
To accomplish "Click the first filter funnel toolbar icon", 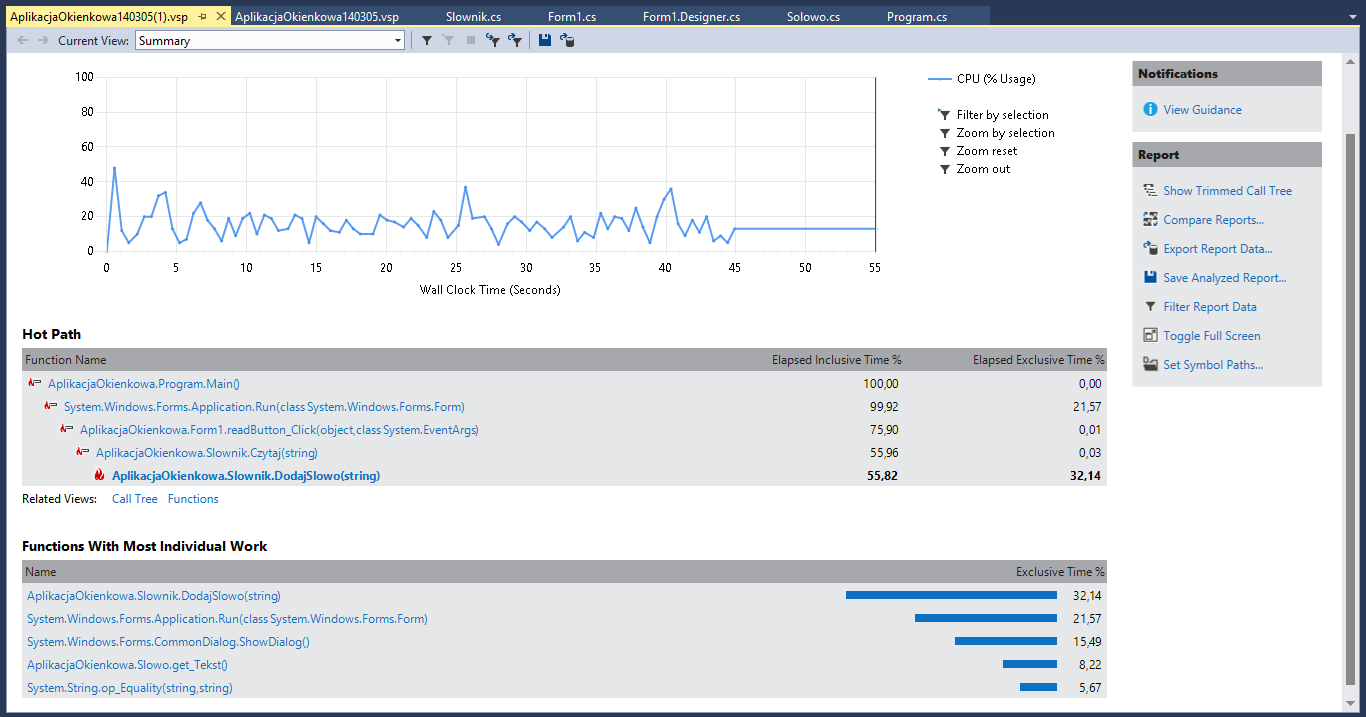I will [427, 40].
